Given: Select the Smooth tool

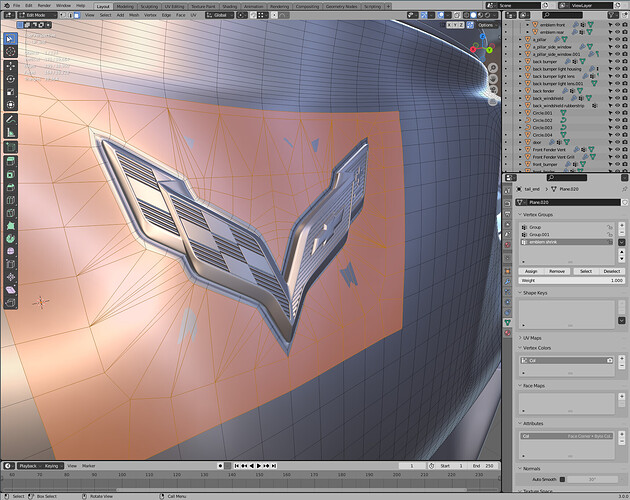Looking at the screenshot, I should point(10,252).
